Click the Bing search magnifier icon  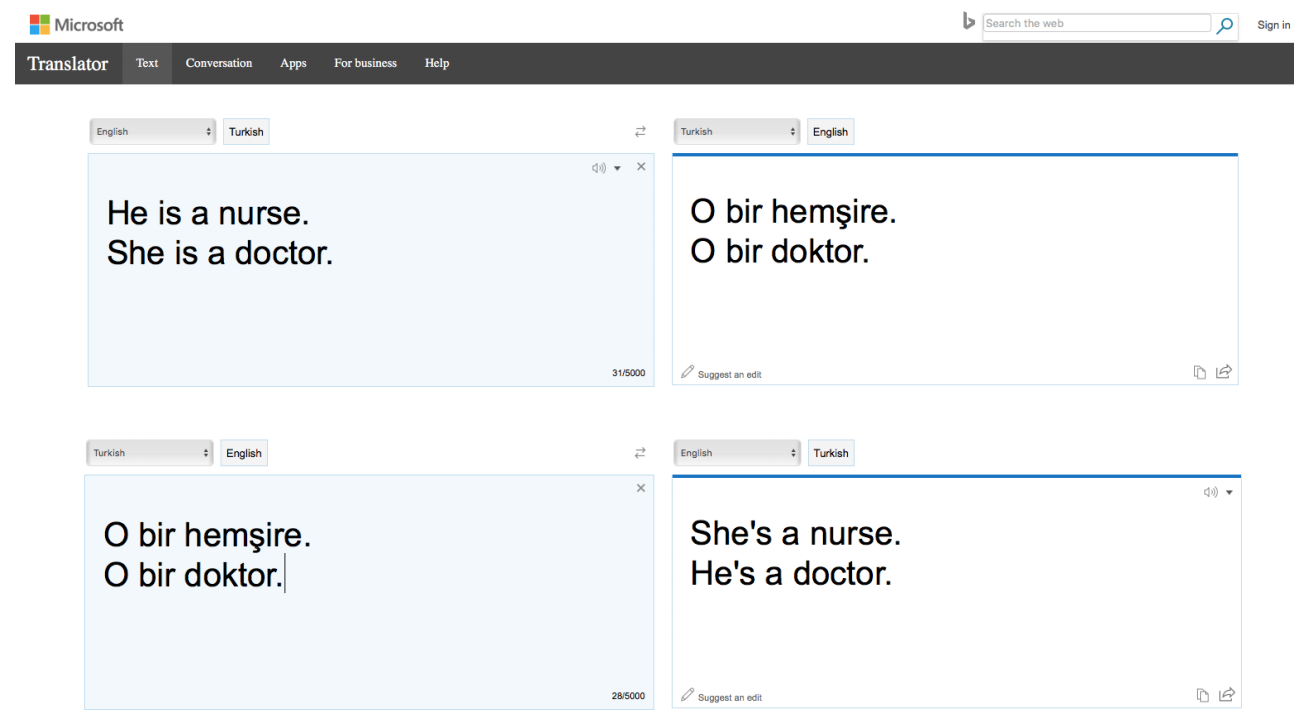tap(1224, 25)
